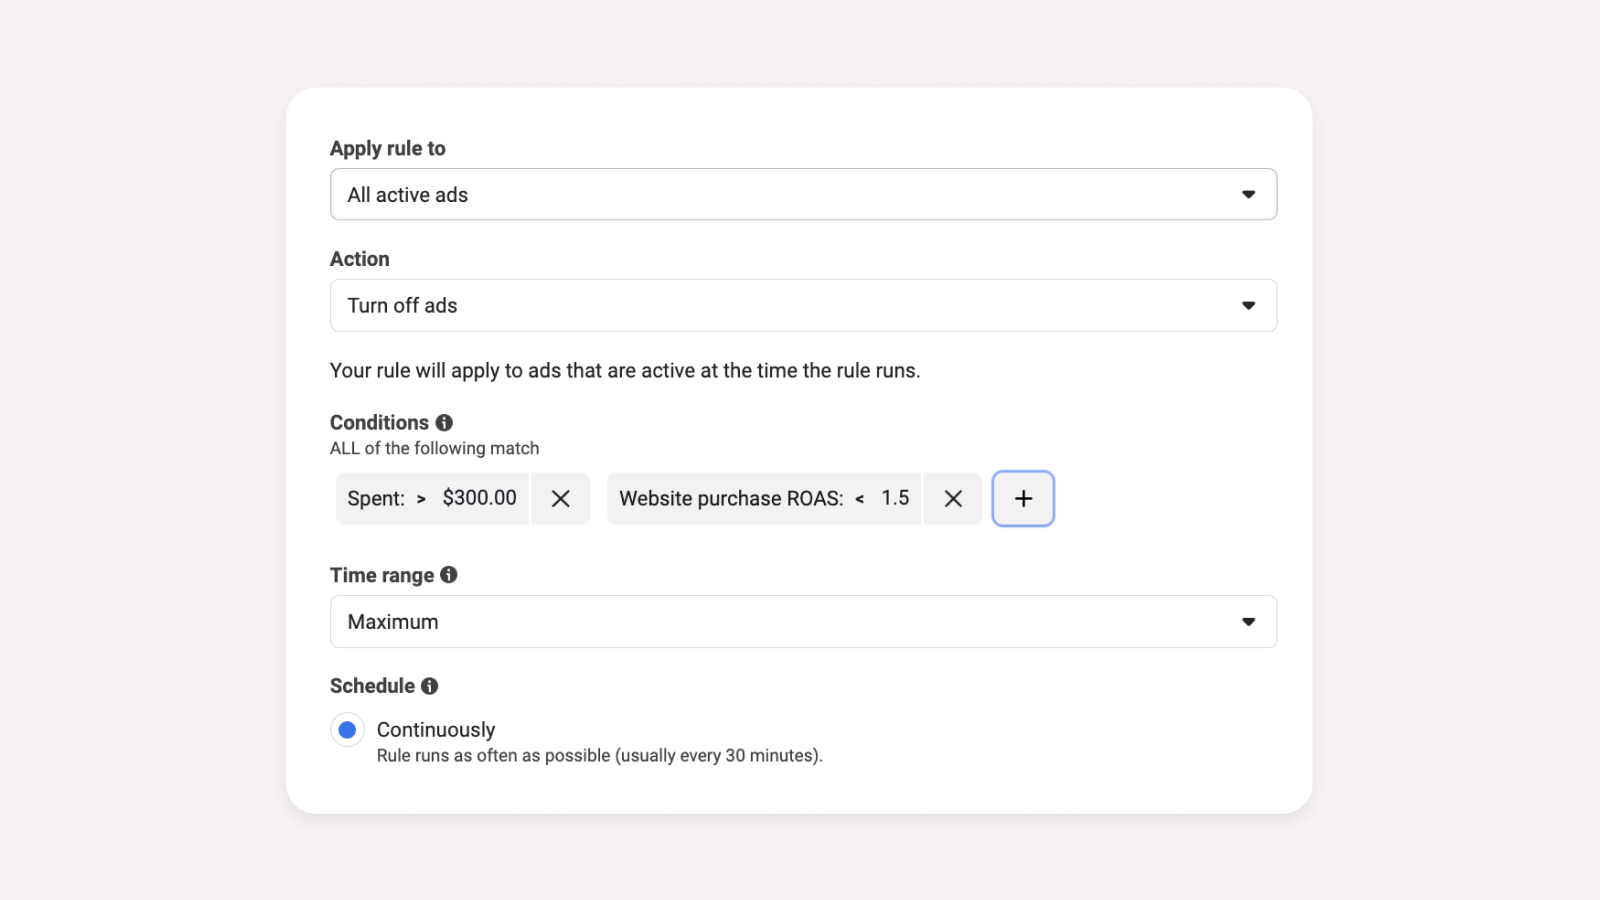Click the 'Rule runs as often as possible' description
The width and height of the screenshot is (1600, 900).
599,755
